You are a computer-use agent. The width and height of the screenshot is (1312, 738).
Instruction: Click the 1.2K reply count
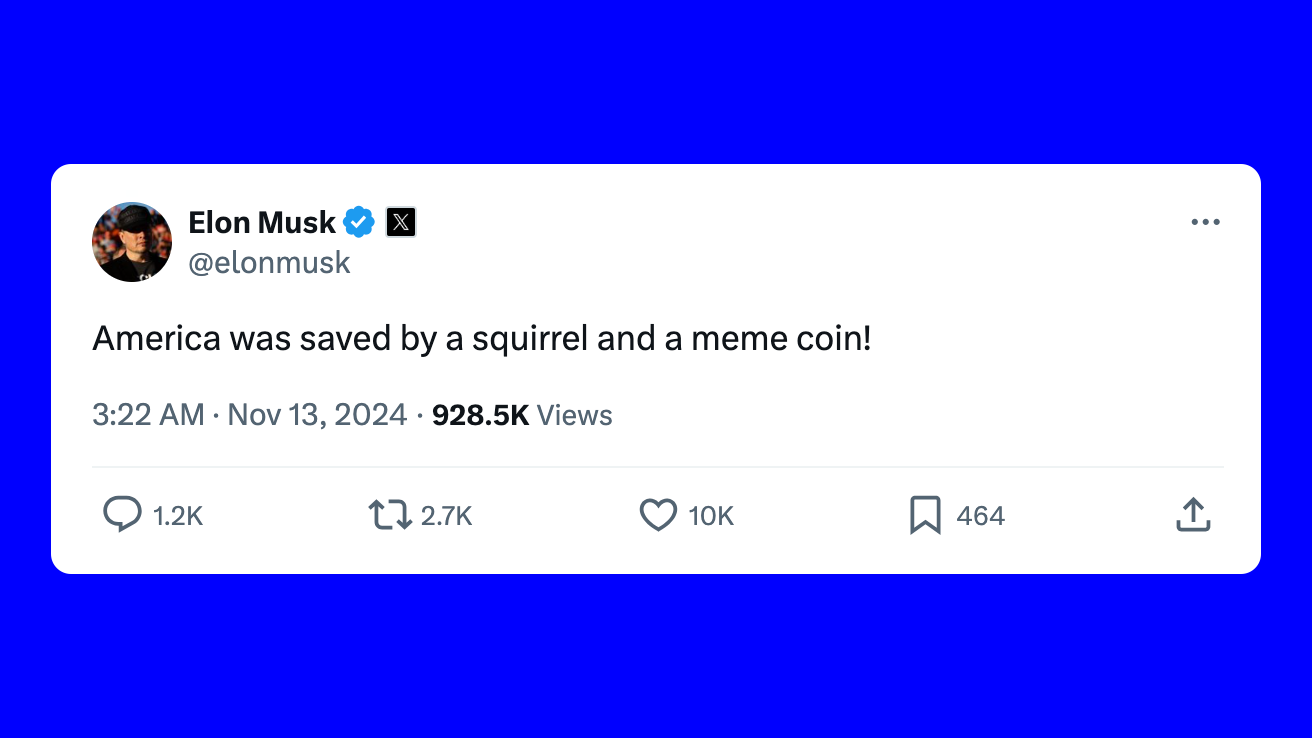[177, 515]
